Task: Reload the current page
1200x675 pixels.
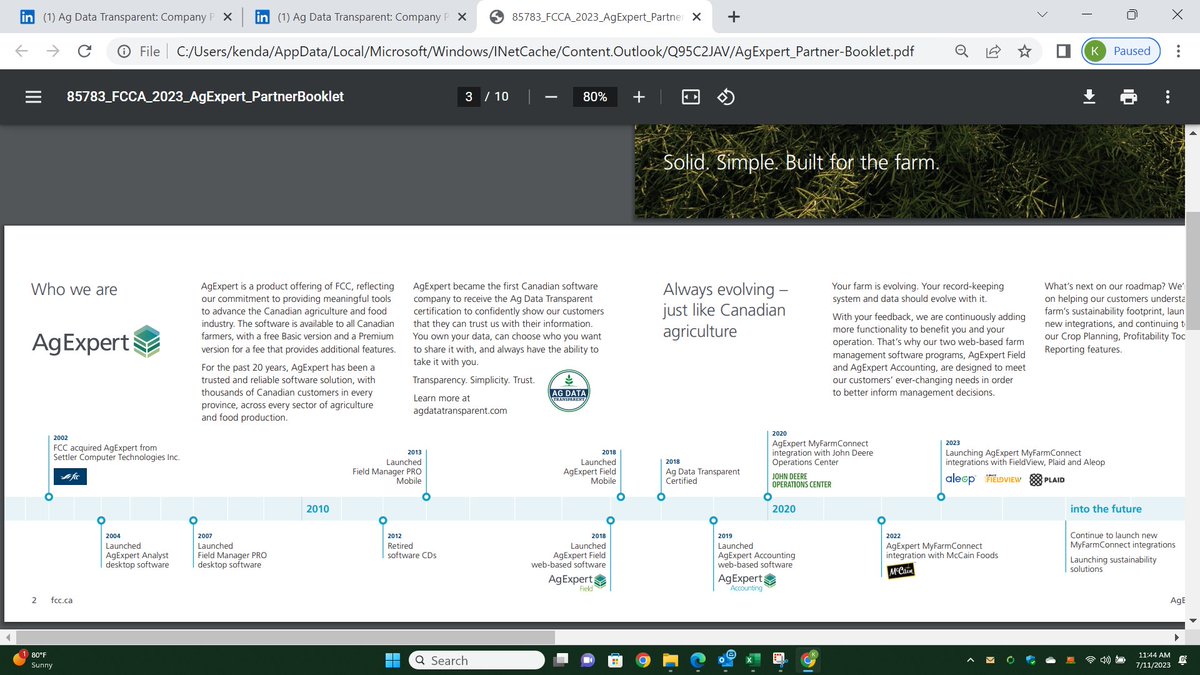Action: 85,51
